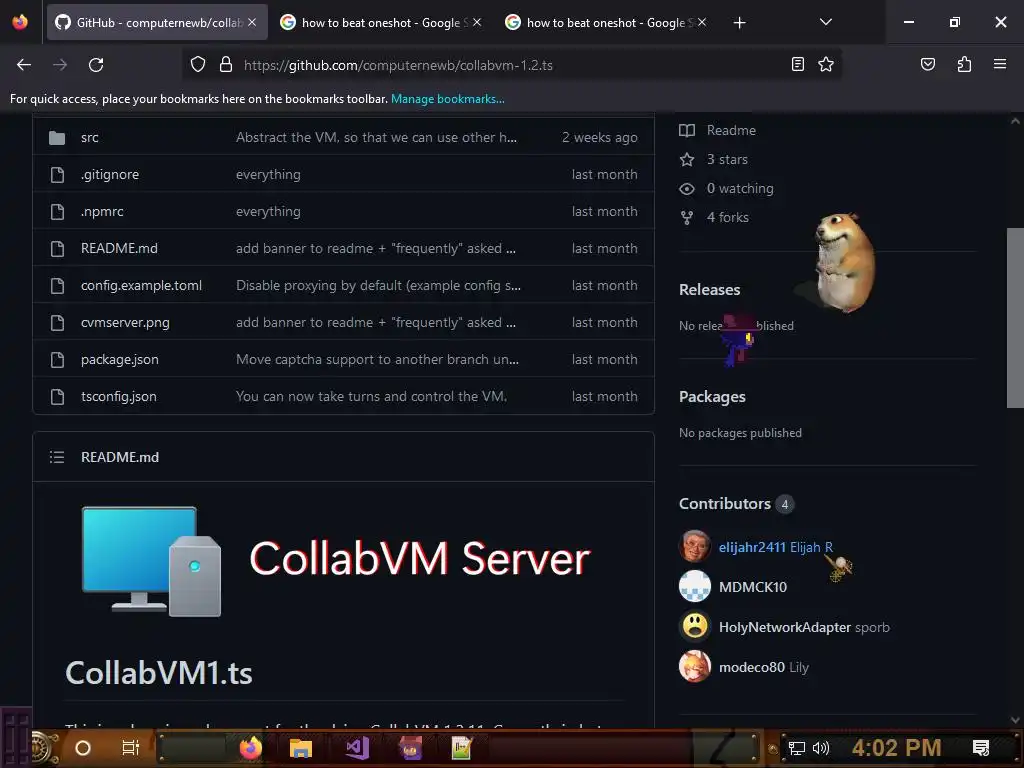This screenshot has width=1024, height=768.
Task: Open elijahr2411 contributor profile
Action: [x=752, y=547]
